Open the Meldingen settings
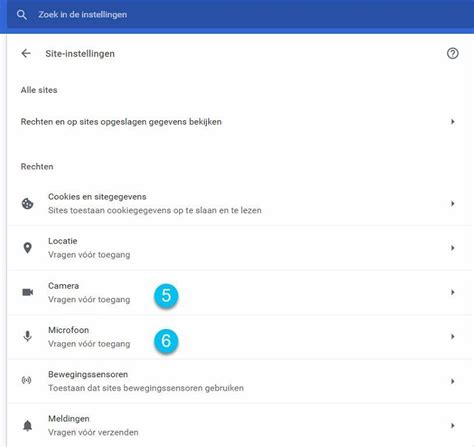The height and width of the screenshot is (447, 474). (x=240, y=425)
